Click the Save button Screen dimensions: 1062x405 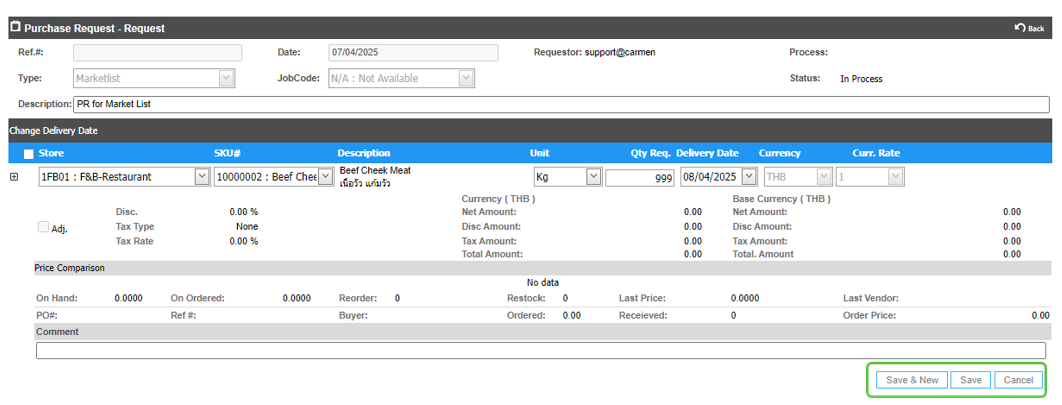pyautogui.click(x=970, y=380)
